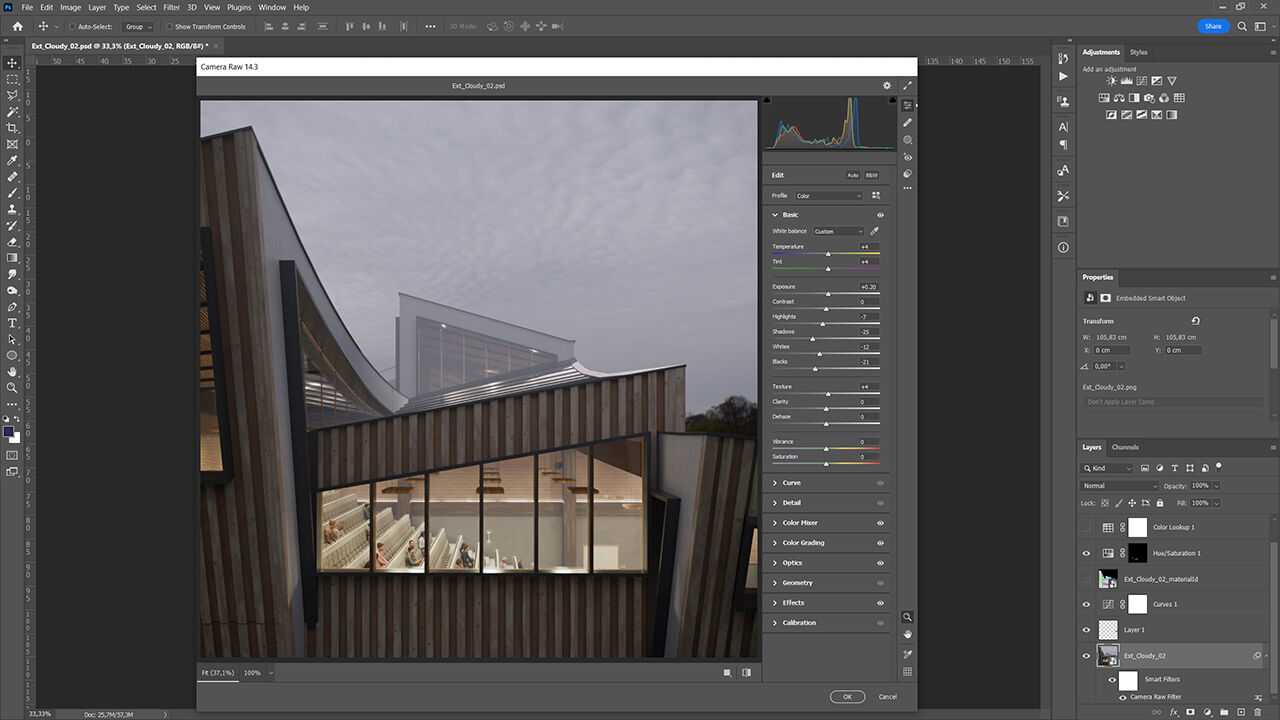This screenshot has height=720, width=1280.
Task: Click the OK button in Camera Raw
Action: click(x=847, y=696)
